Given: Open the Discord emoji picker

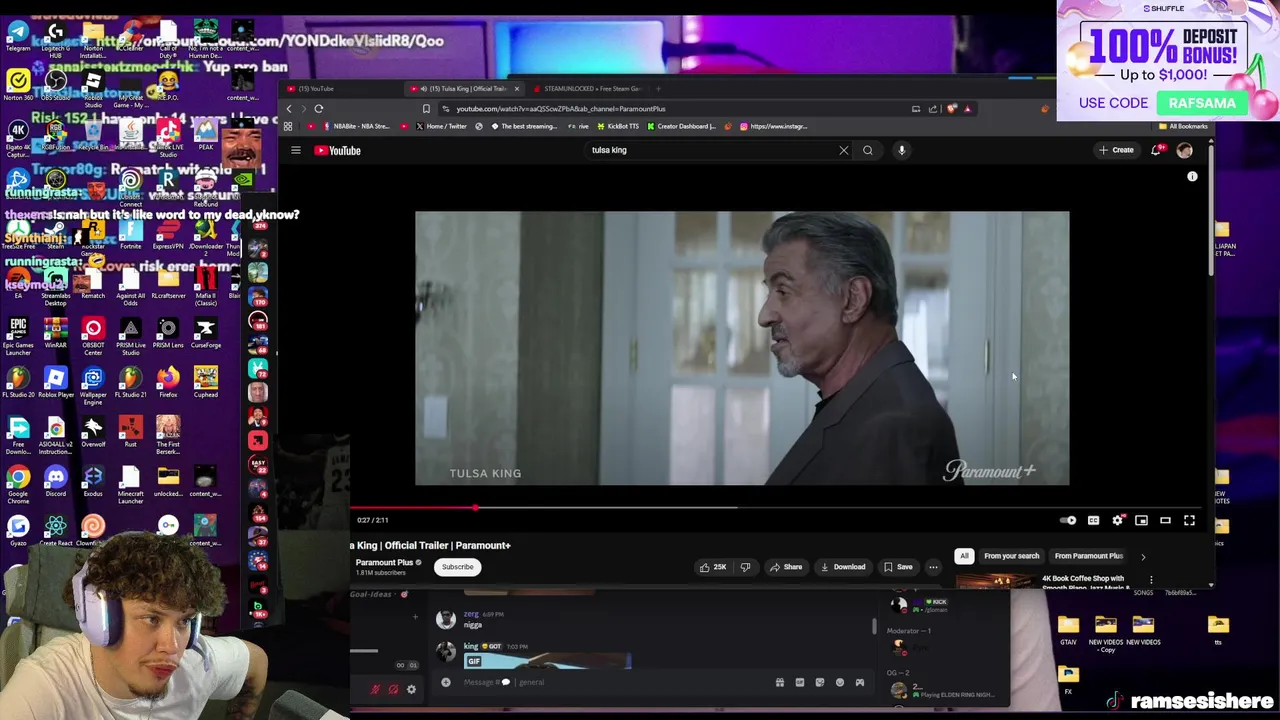Looking at the screenshot, I should click(x=840, y=683).
